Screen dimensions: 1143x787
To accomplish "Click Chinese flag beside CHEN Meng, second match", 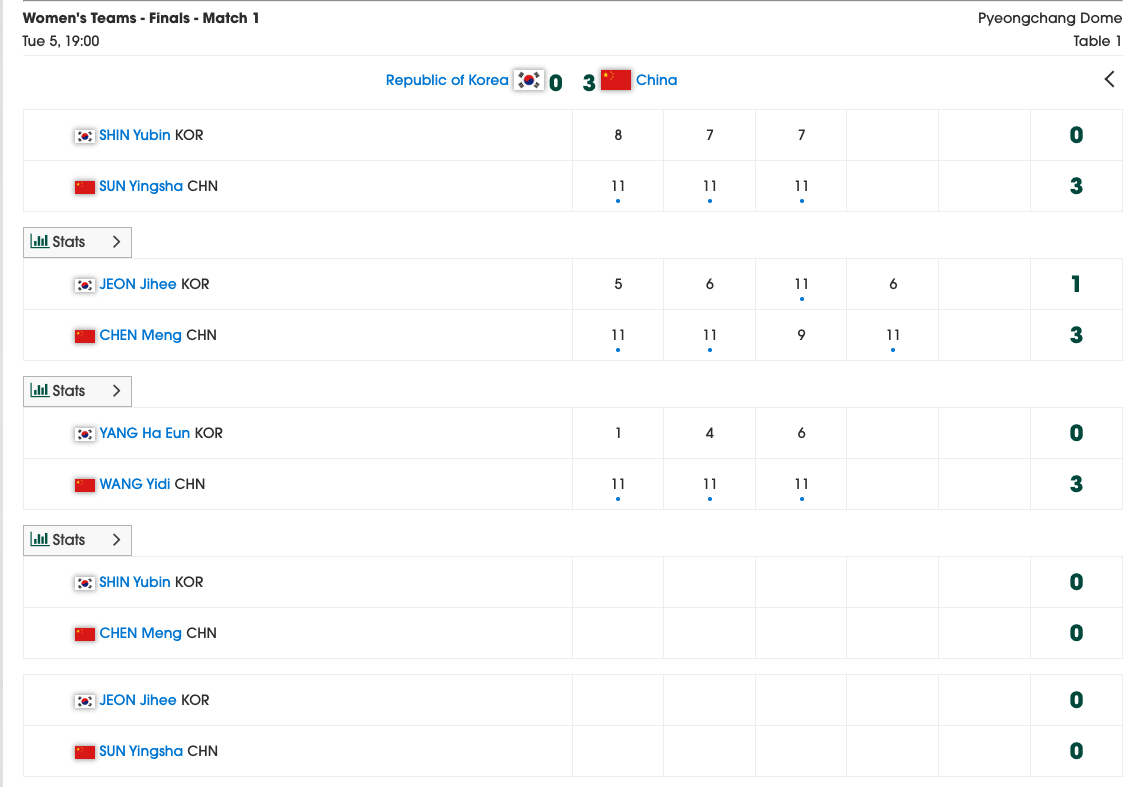I will point(85,337).
